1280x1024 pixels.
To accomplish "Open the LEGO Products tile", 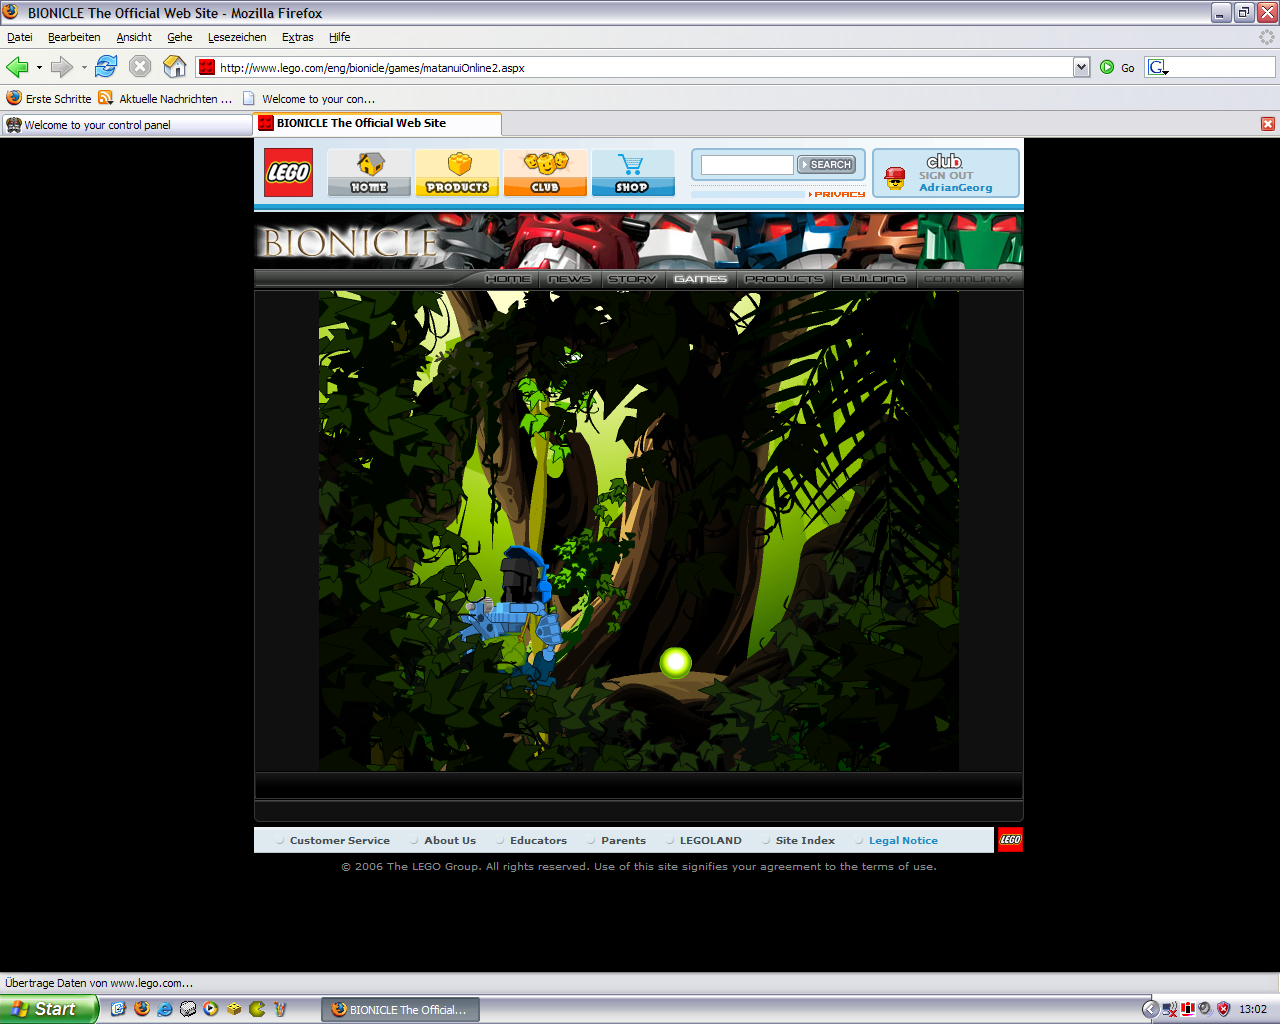I will point(457,172).
